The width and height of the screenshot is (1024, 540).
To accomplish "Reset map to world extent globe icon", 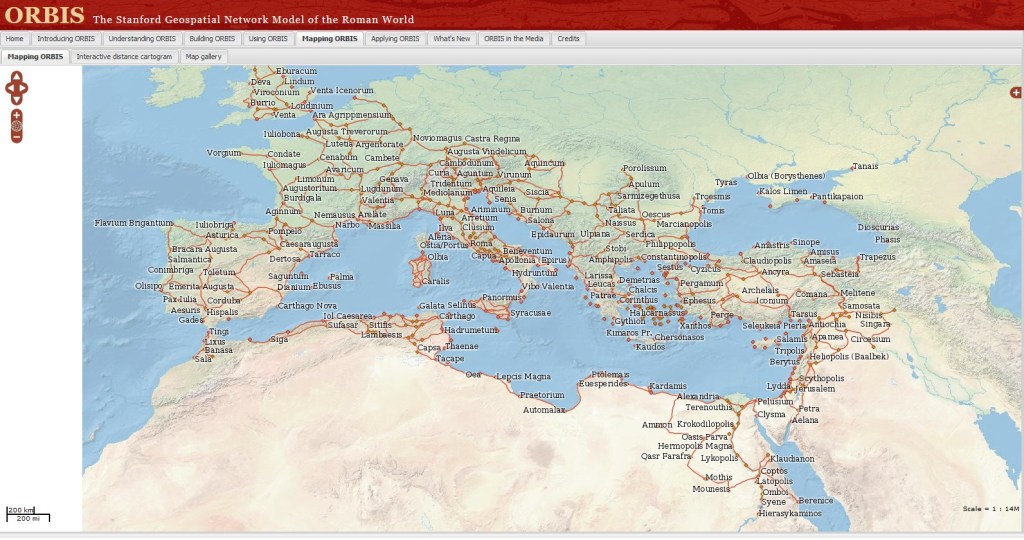I will pos(16,126).
